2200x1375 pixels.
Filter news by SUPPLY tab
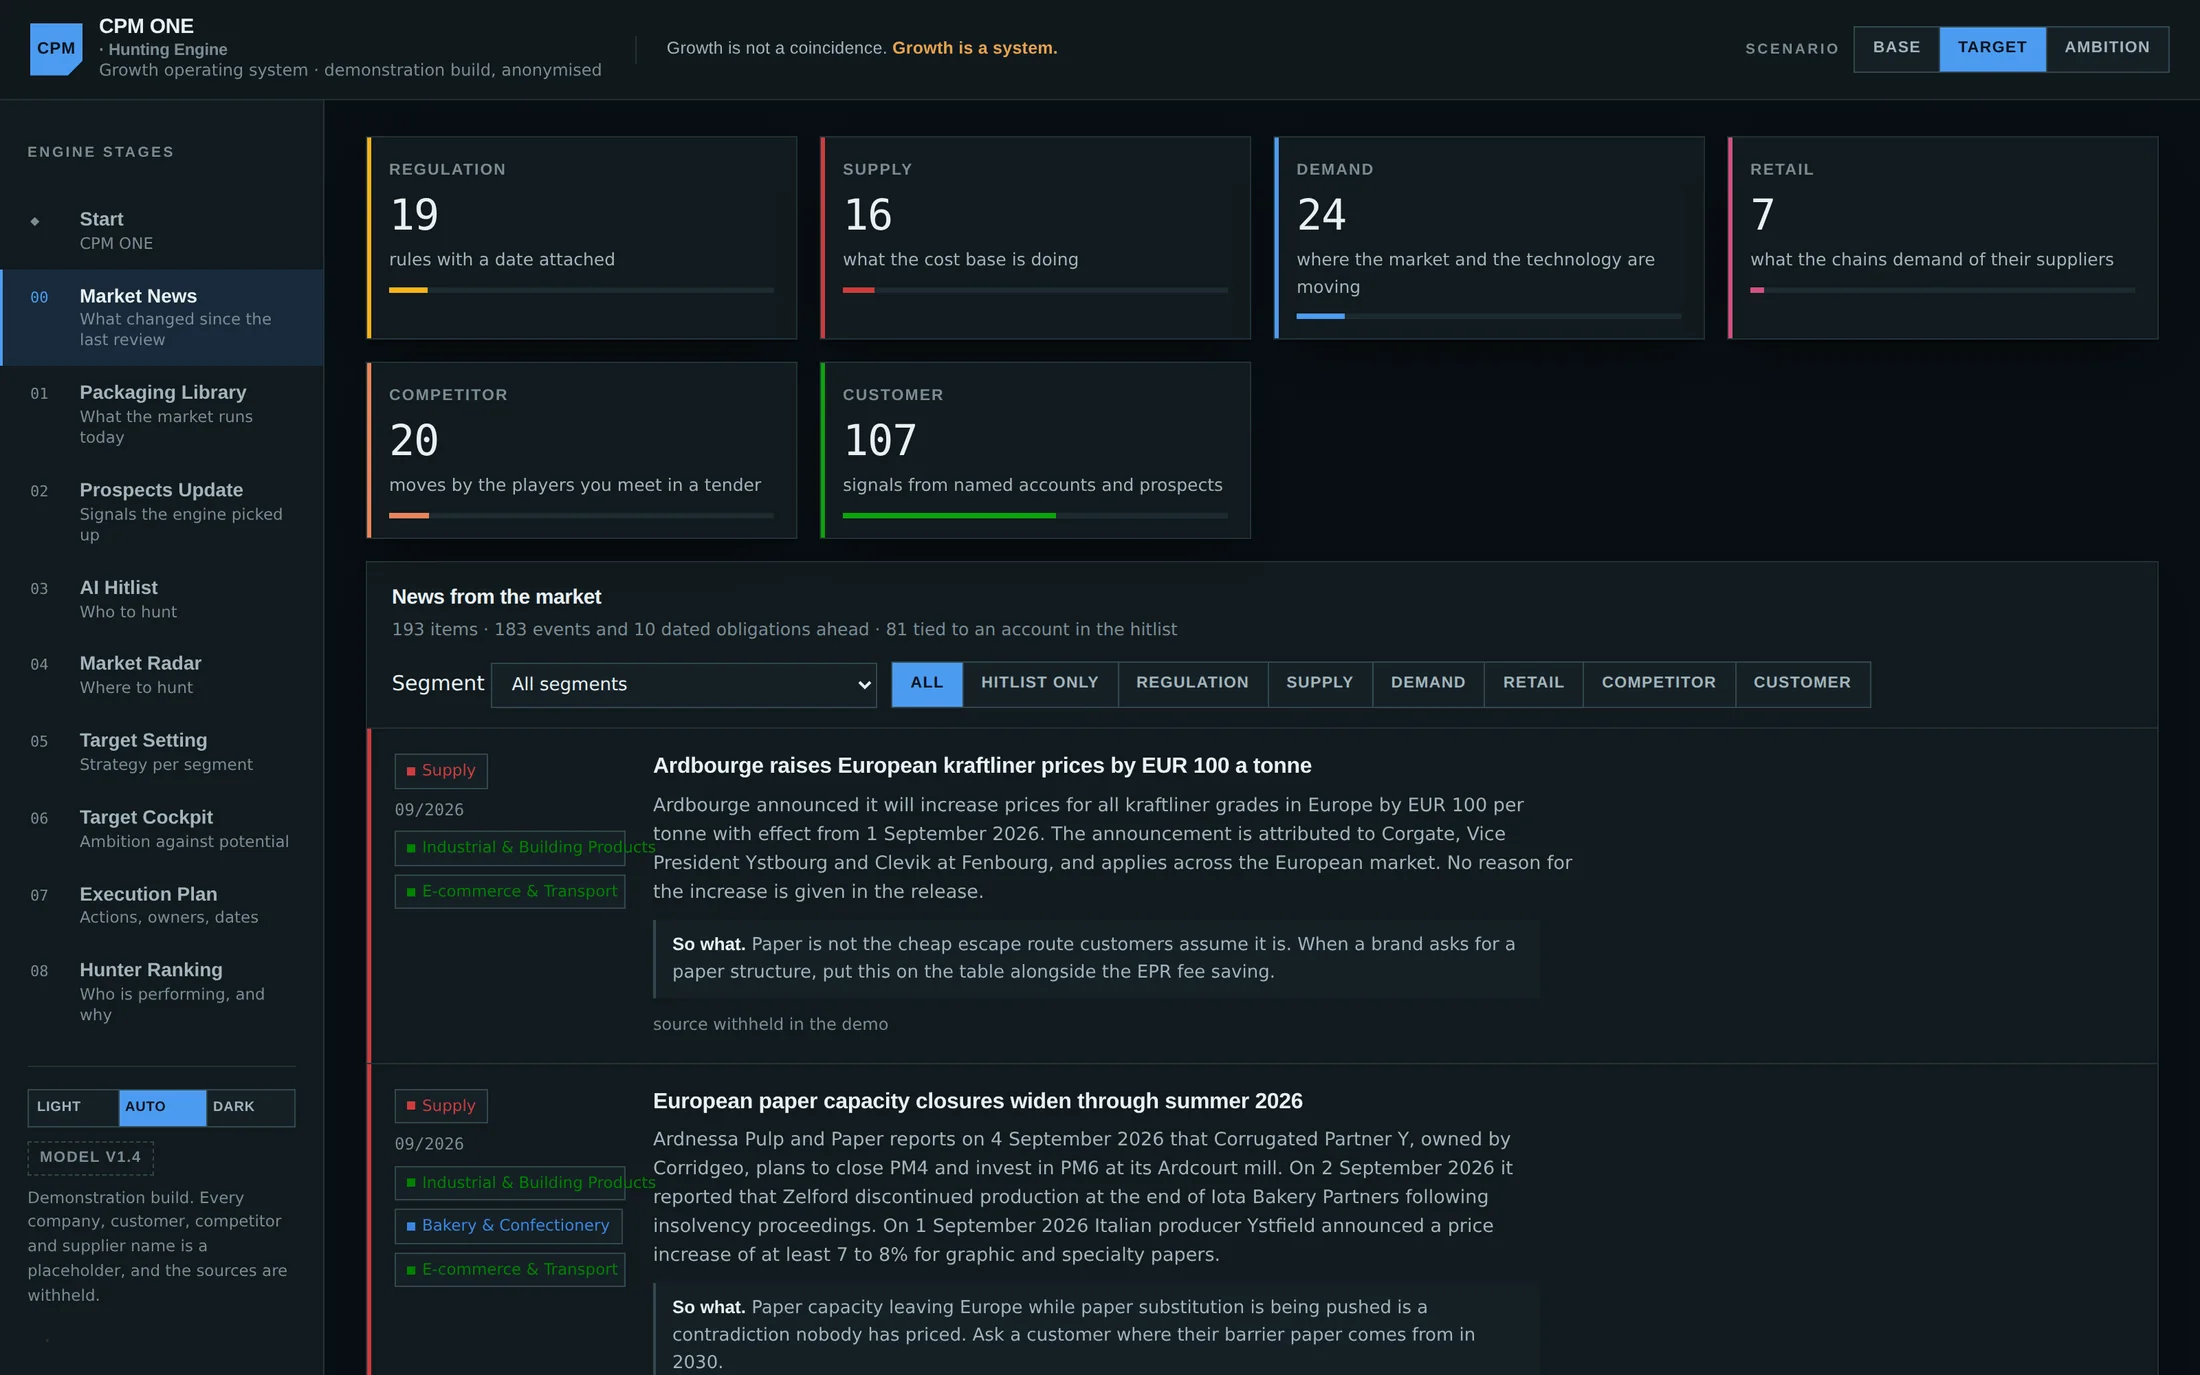1320,684
